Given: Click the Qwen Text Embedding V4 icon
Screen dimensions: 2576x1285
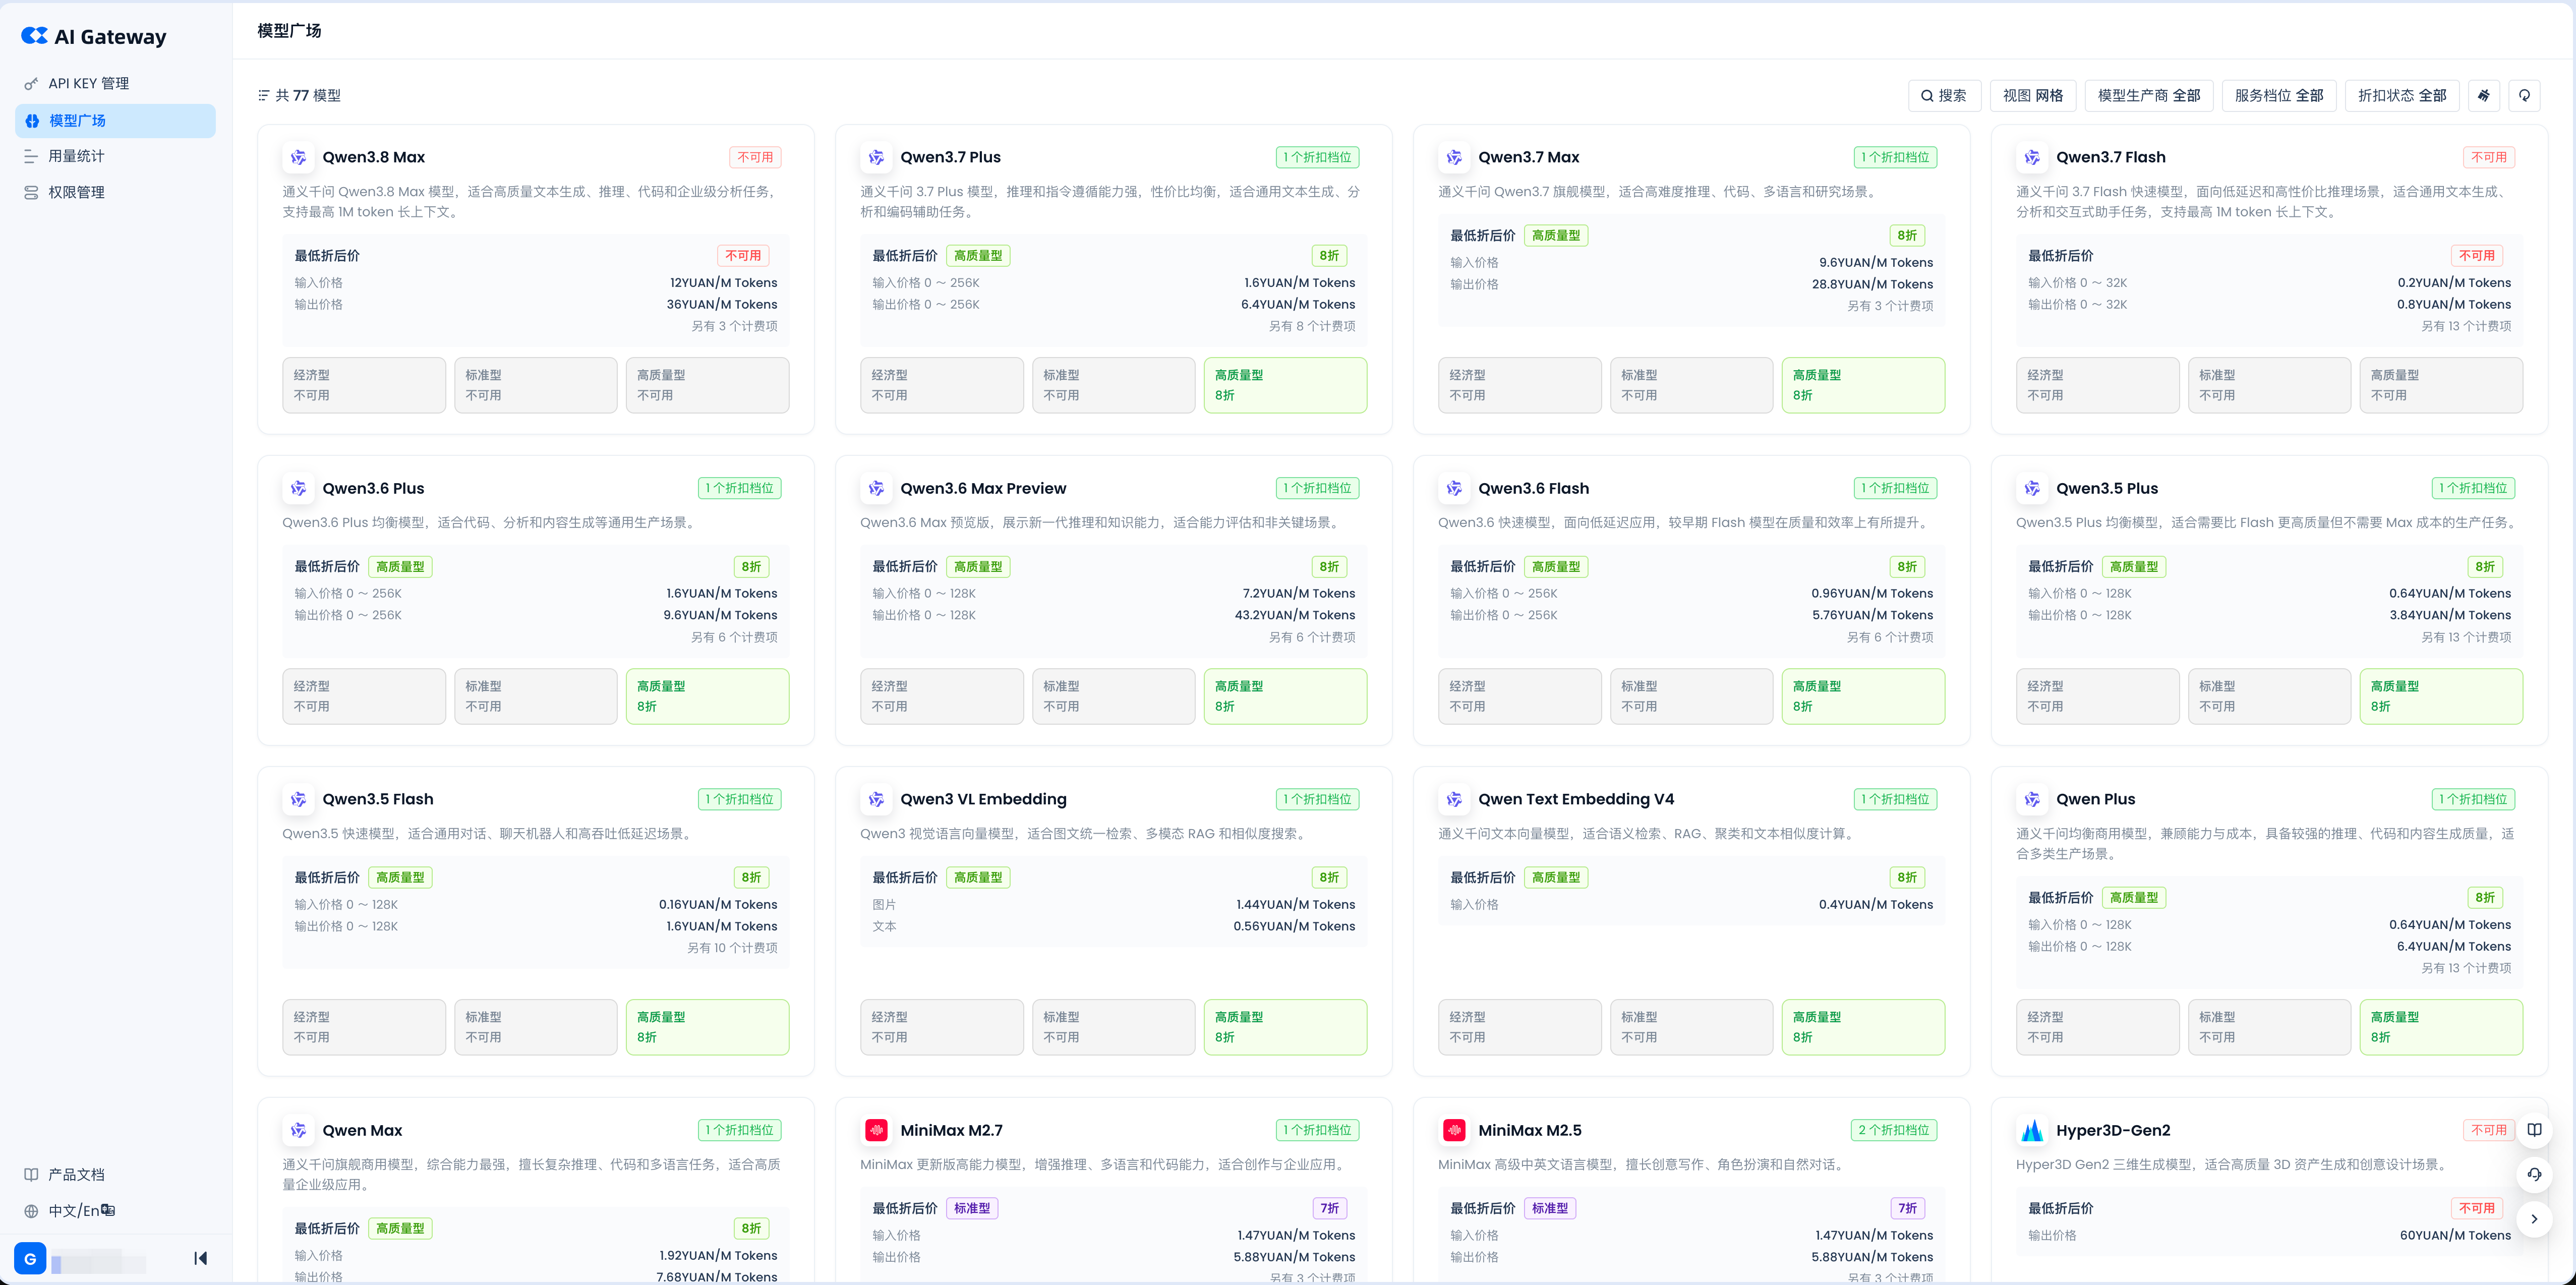Looking at the screenshot, I should [x=1454, y=799].
